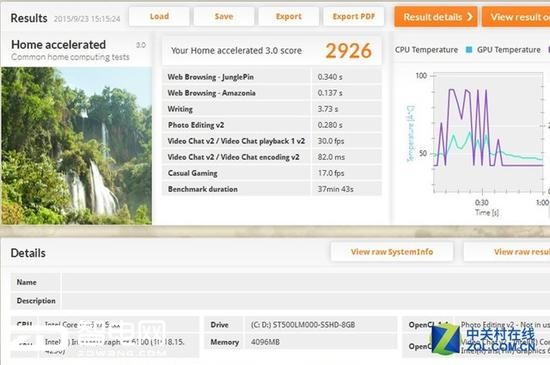This screenshot has height=365, width=550.
Task: Select the Photo Editing v2 row
Action: (272, 125)
